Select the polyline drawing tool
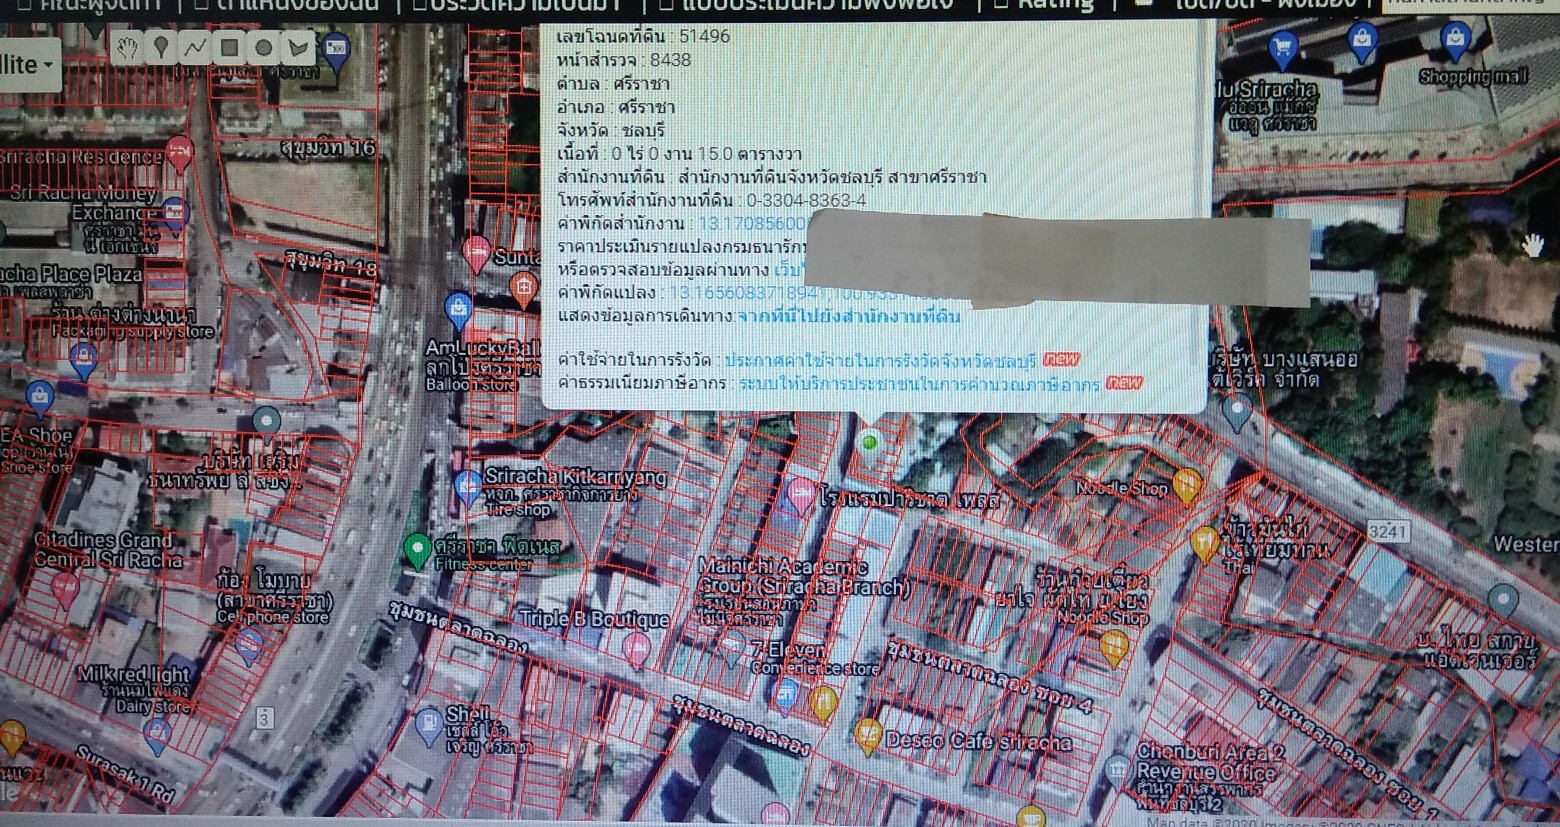The height and width of the screenshot is (827, 1560). click(195, 47)
